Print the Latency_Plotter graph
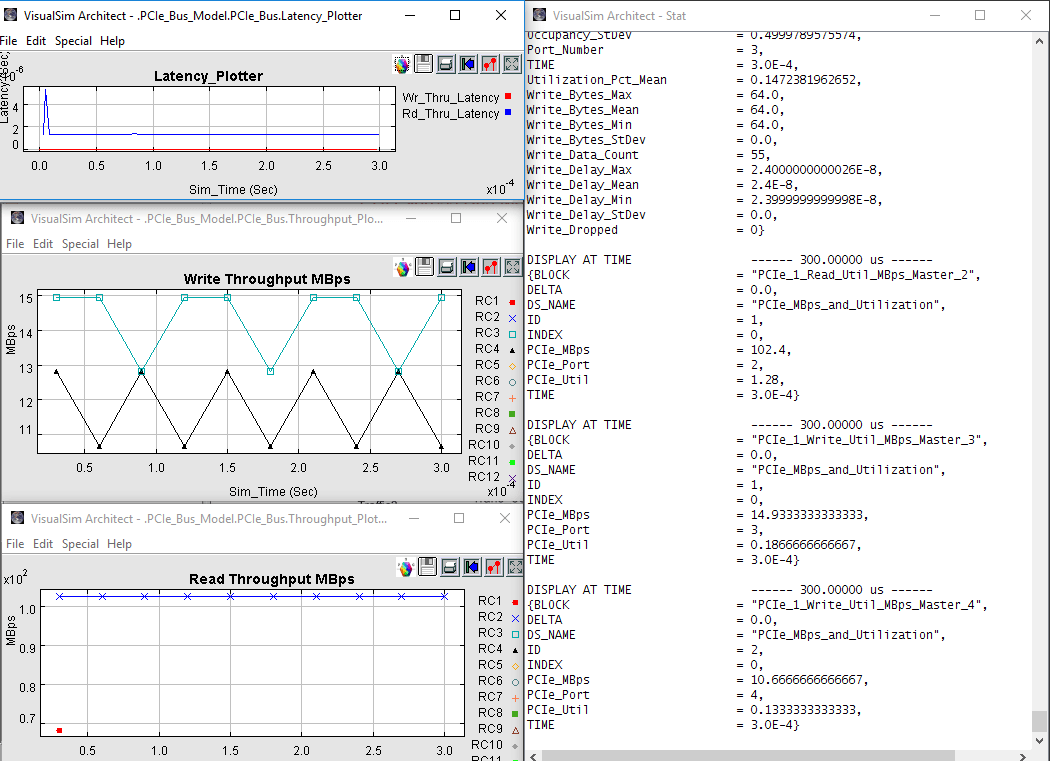The width and height of the screenshot is (1050, 761). [446, 64]
